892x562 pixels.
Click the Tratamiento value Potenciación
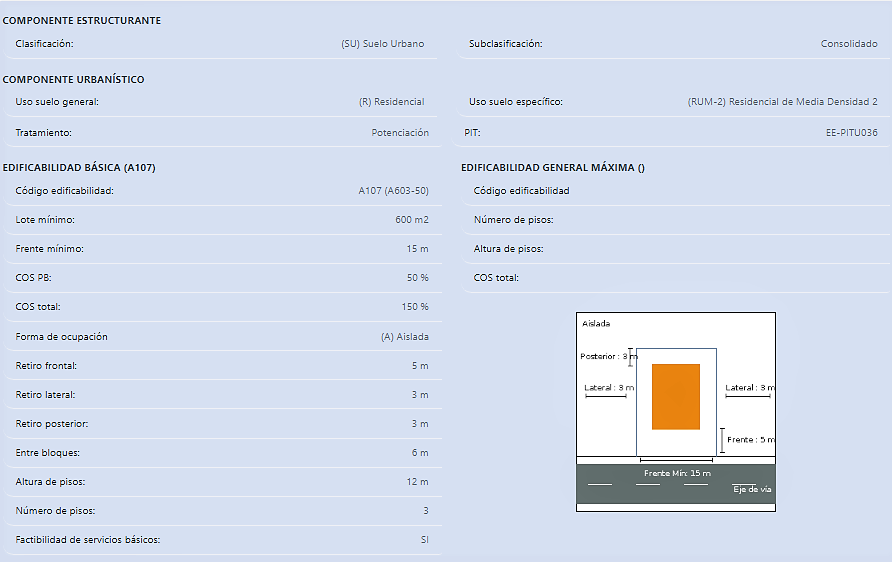pos(400,133)
